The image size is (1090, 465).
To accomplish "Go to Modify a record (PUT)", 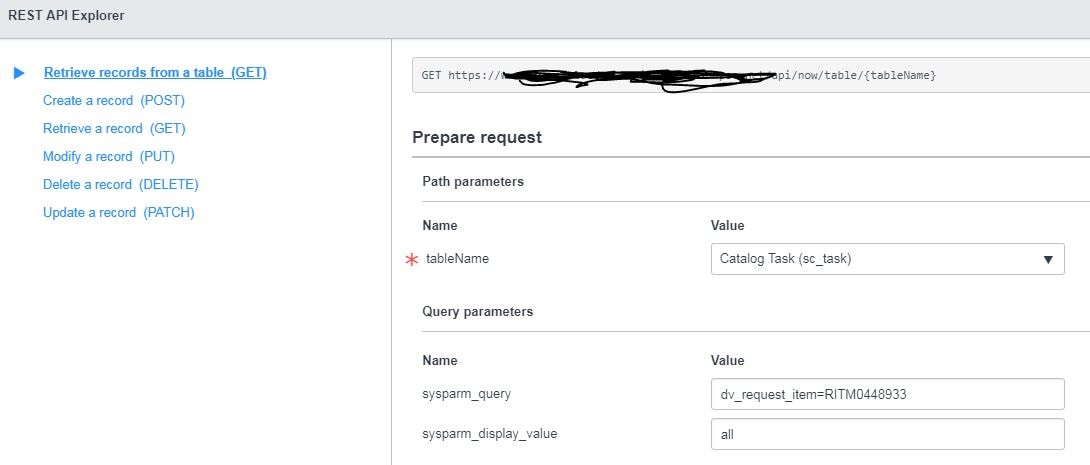I will coord(109,157).
